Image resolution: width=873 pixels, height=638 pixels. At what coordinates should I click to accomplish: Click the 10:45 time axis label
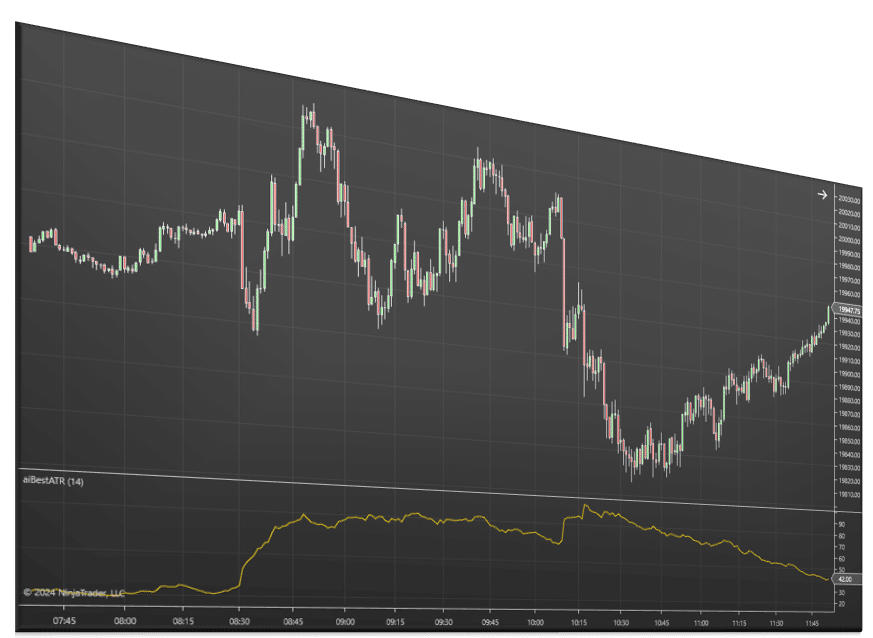click(x=661, y=623)
